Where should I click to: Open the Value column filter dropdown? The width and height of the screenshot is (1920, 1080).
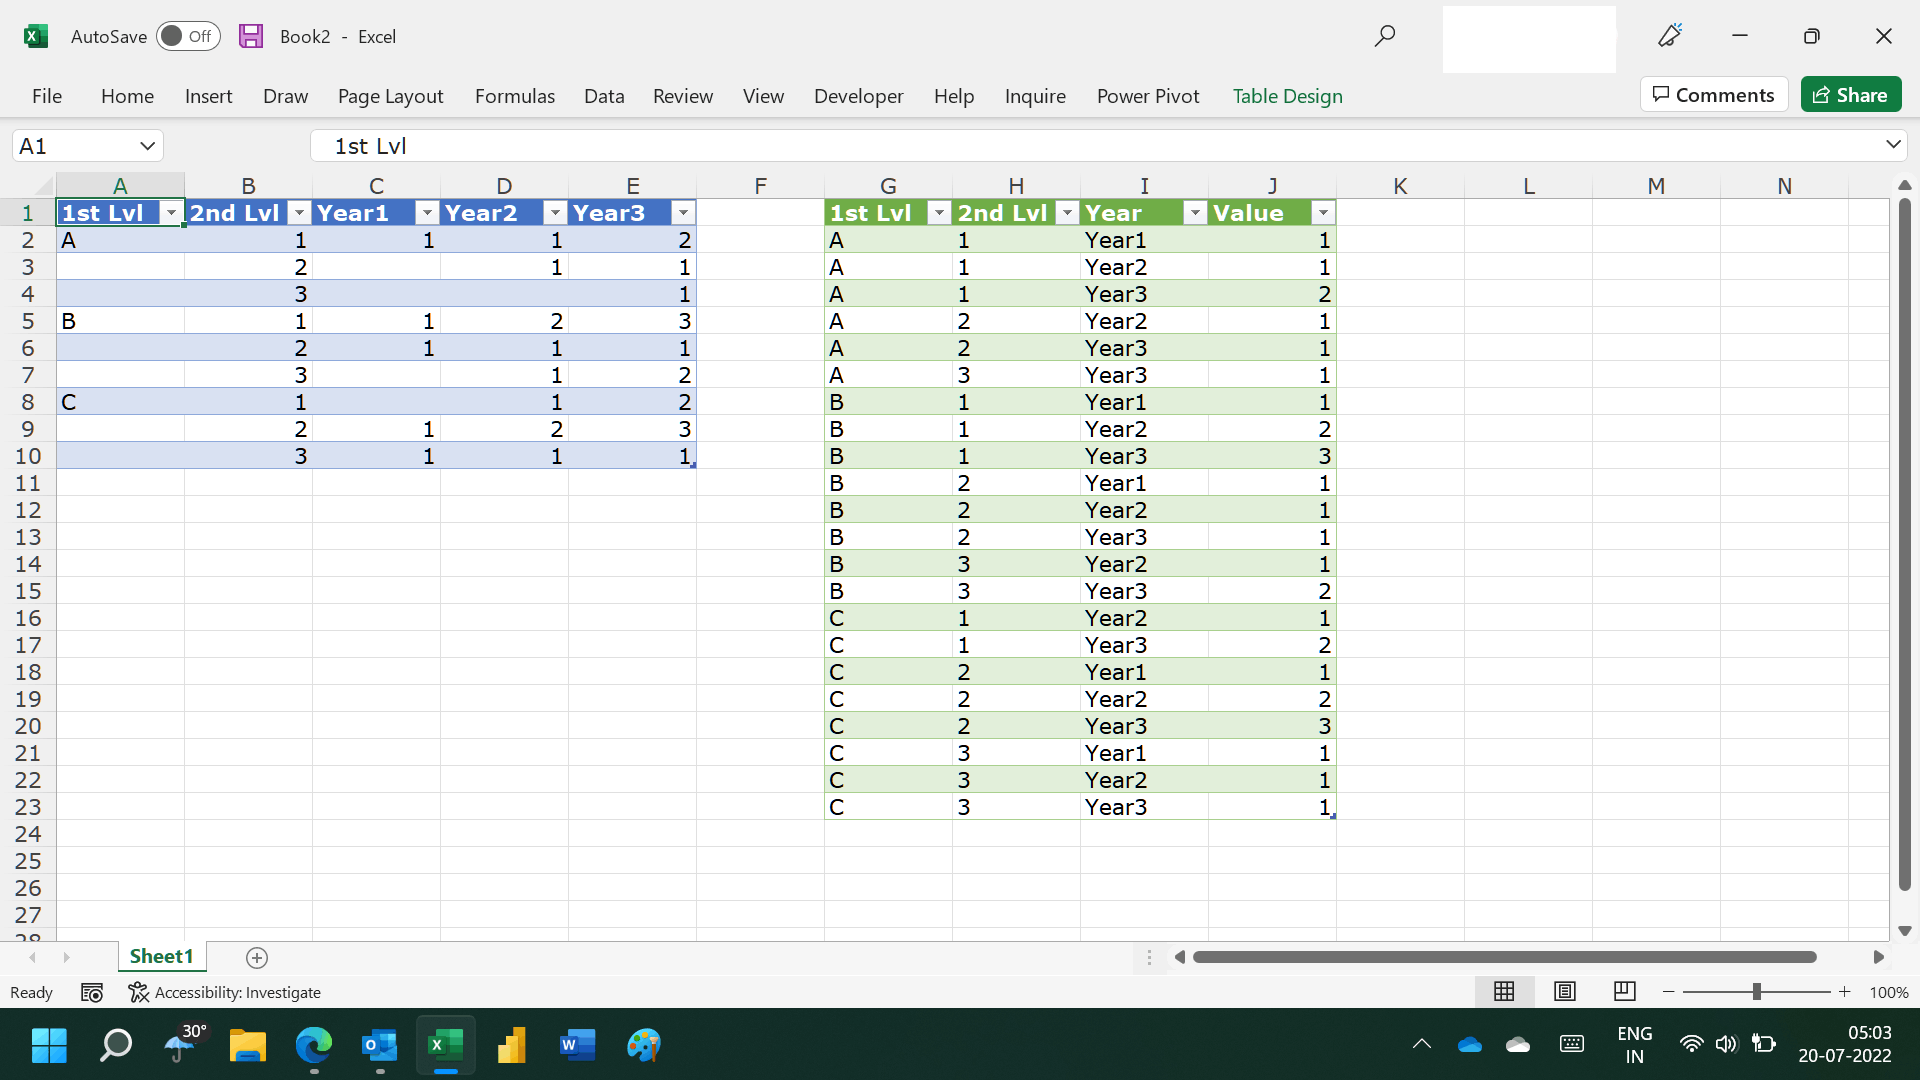[1323, 213]
